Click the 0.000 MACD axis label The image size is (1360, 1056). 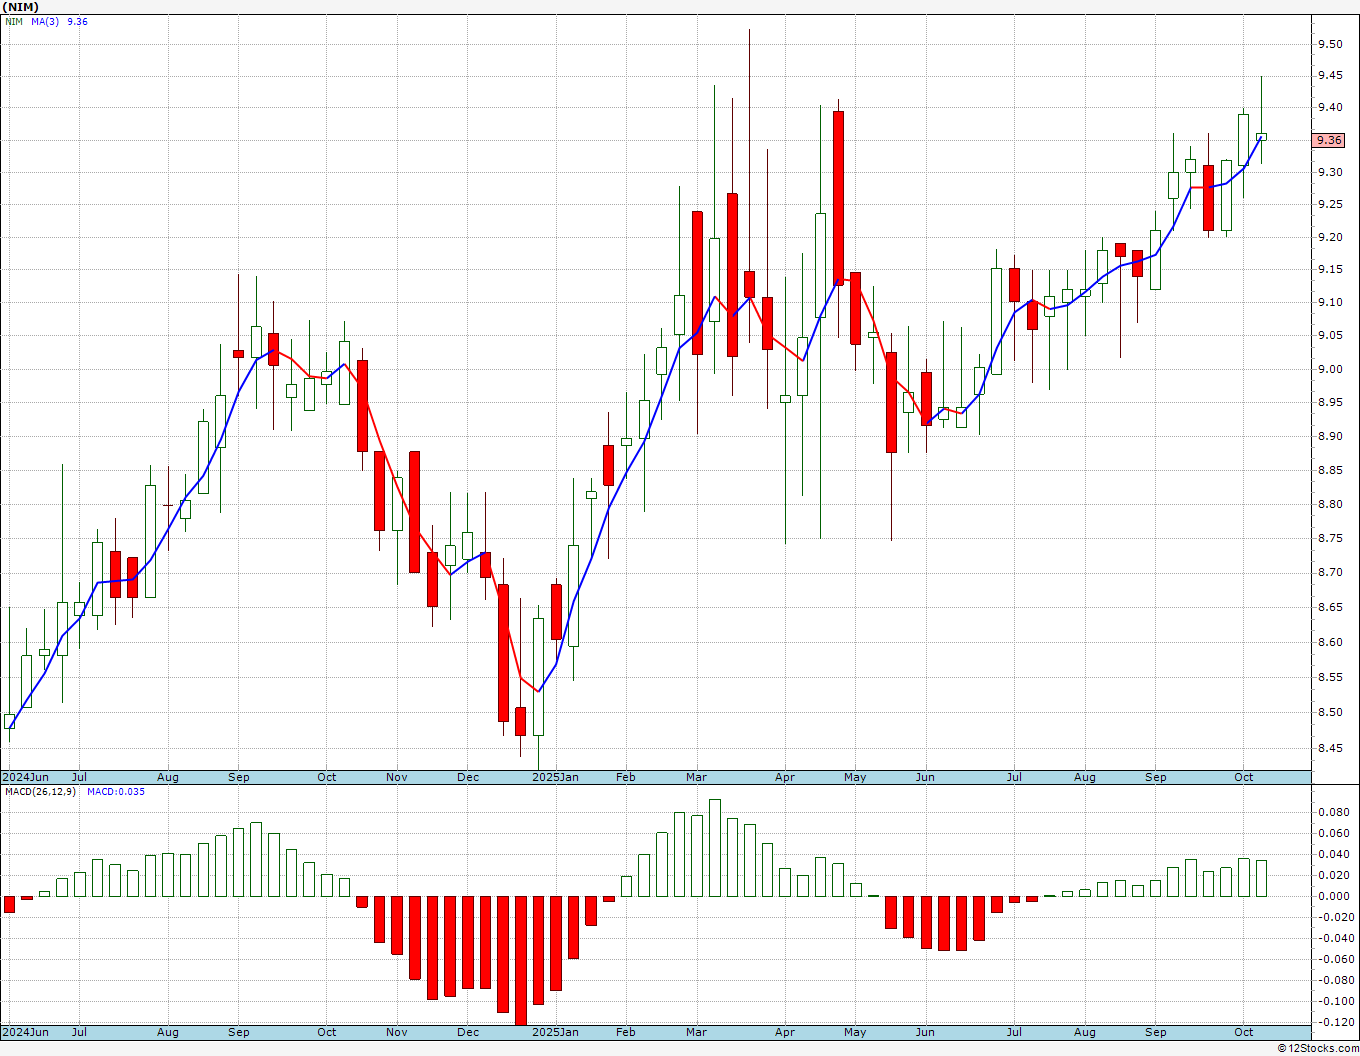pyautogui.click(x=1332, y=897)
